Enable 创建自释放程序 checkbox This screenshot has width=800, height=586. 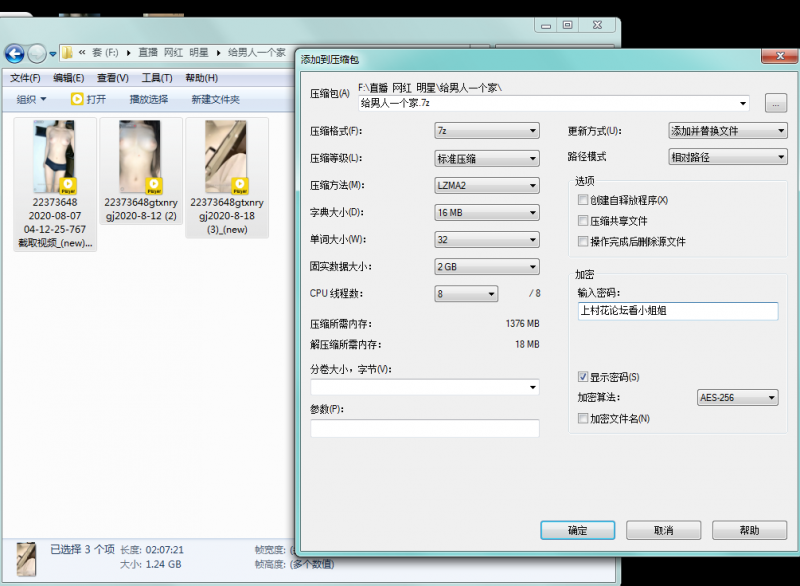click(x=583, y=199)
